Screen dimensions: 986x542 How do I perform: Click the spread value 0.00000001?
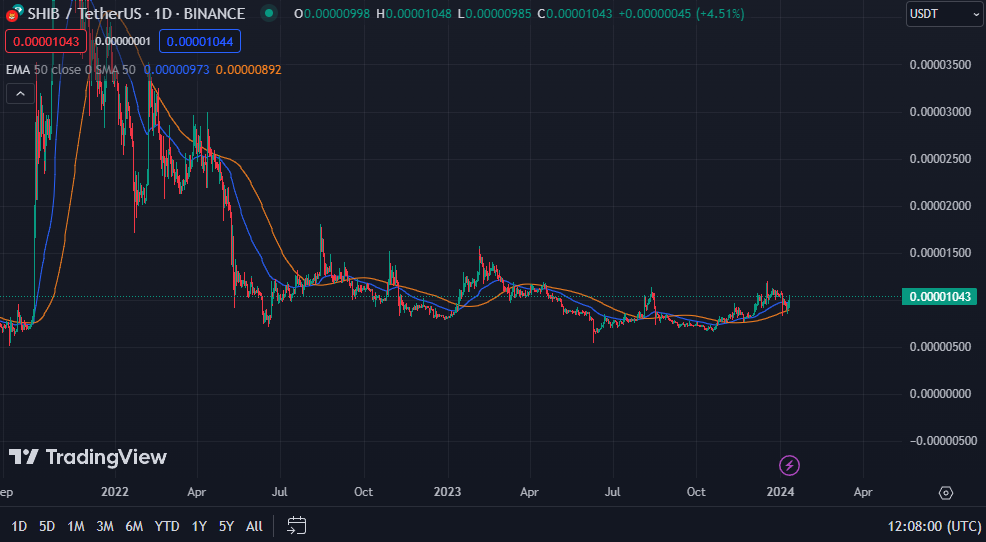point(123,41)
